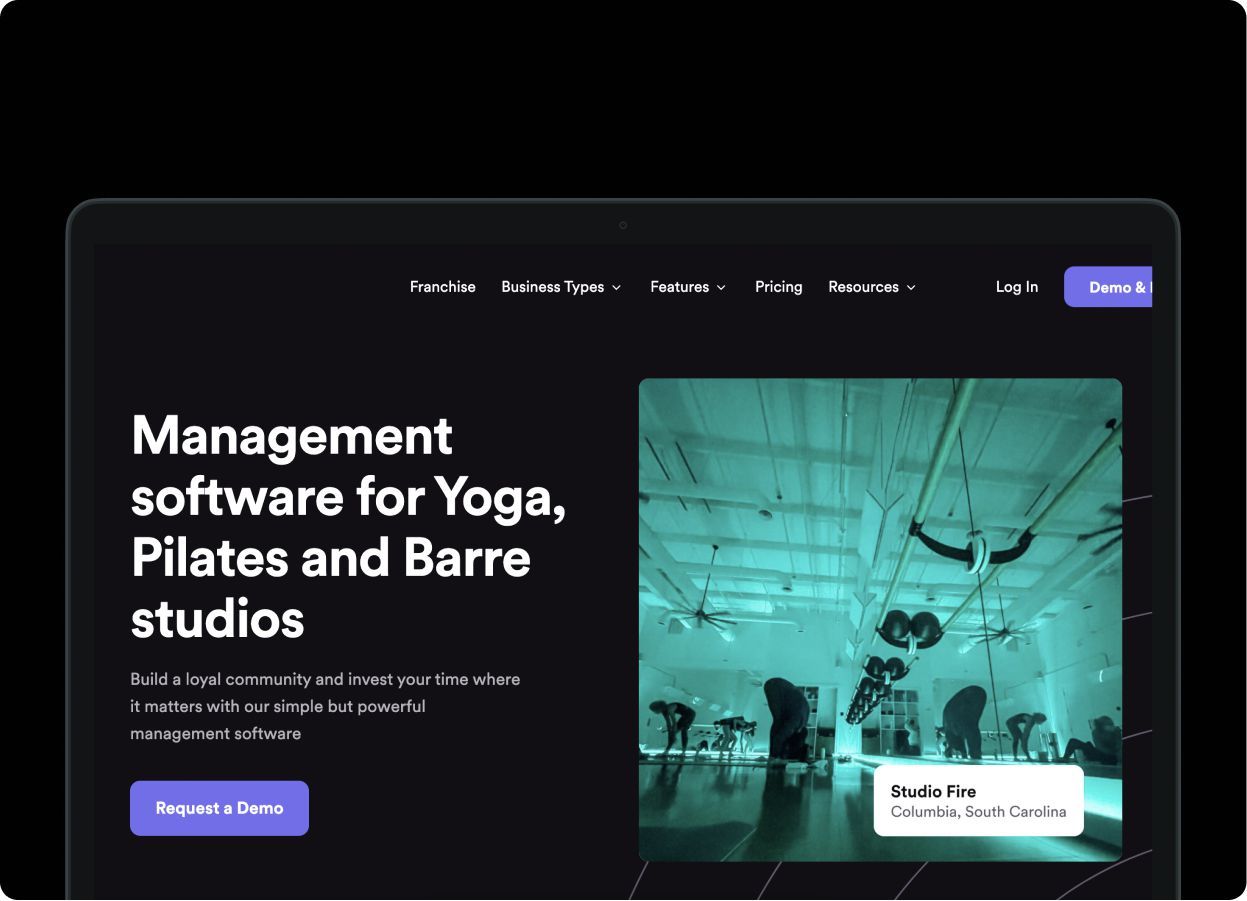Click the chevron arrow beside Features
This screenshot has width=1247, height=901.
[x=721, y=288]
